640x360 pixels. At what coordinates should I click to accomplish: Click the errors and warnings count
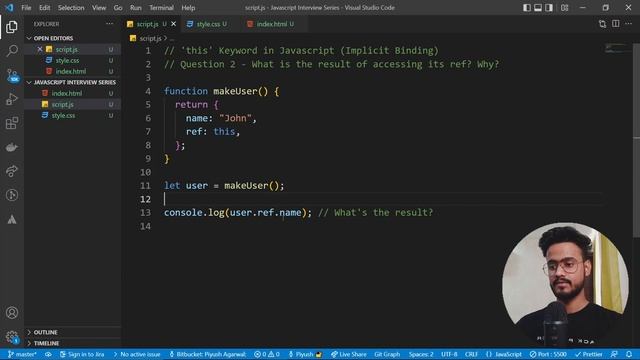click(267, 354)
